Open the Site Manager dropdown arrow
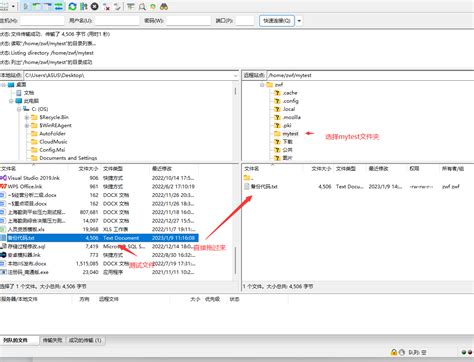This screenshot has width=474, height=362. 13,7
